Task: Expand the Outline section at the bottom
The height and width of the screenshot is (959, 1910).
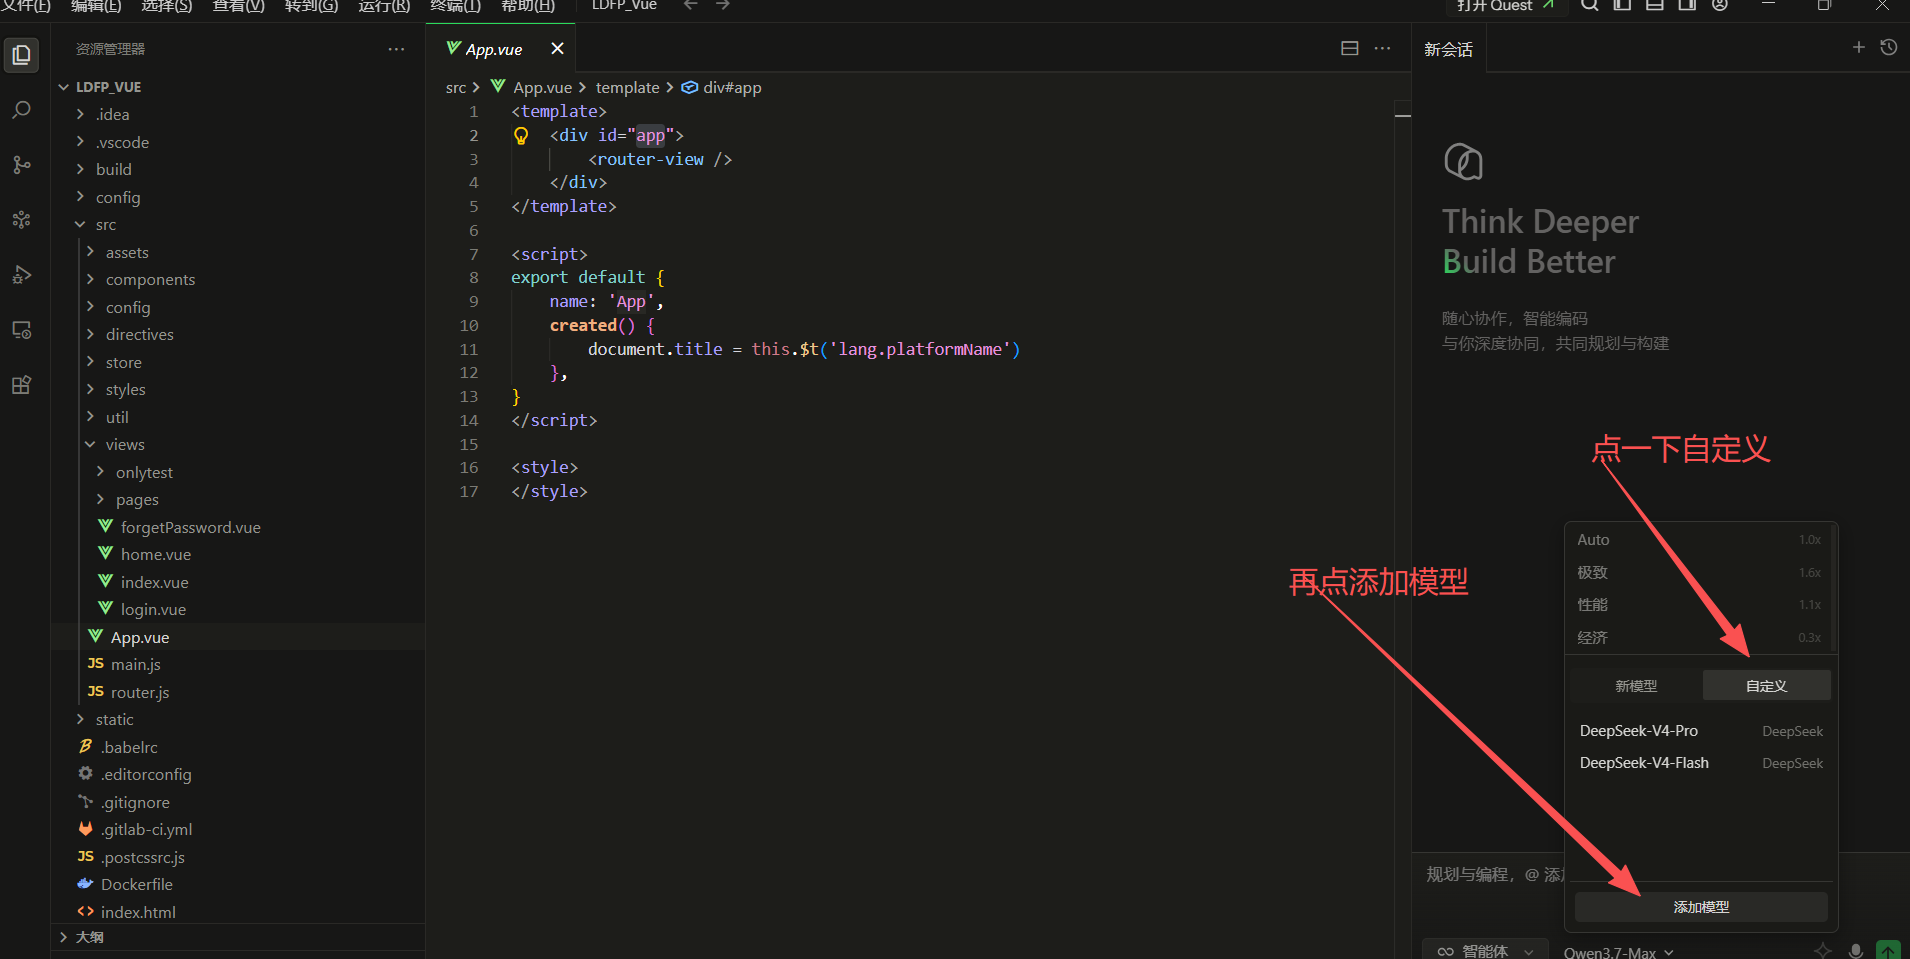Action: (x=238, y=937)
